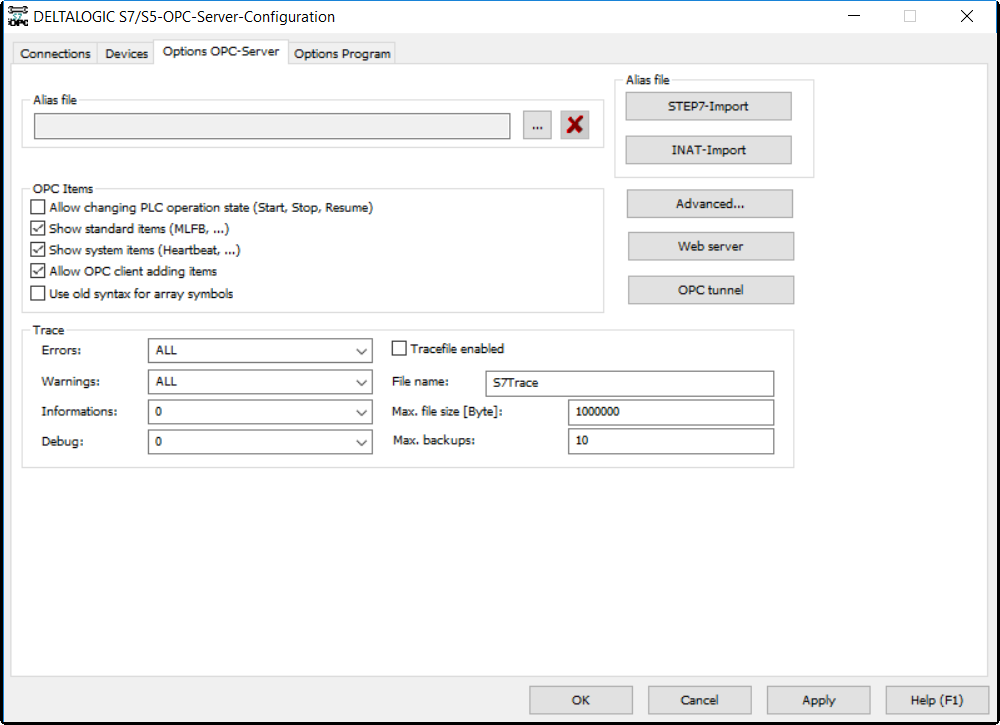
Task: Click the STEP7-Import button
Action: point(709,106)
